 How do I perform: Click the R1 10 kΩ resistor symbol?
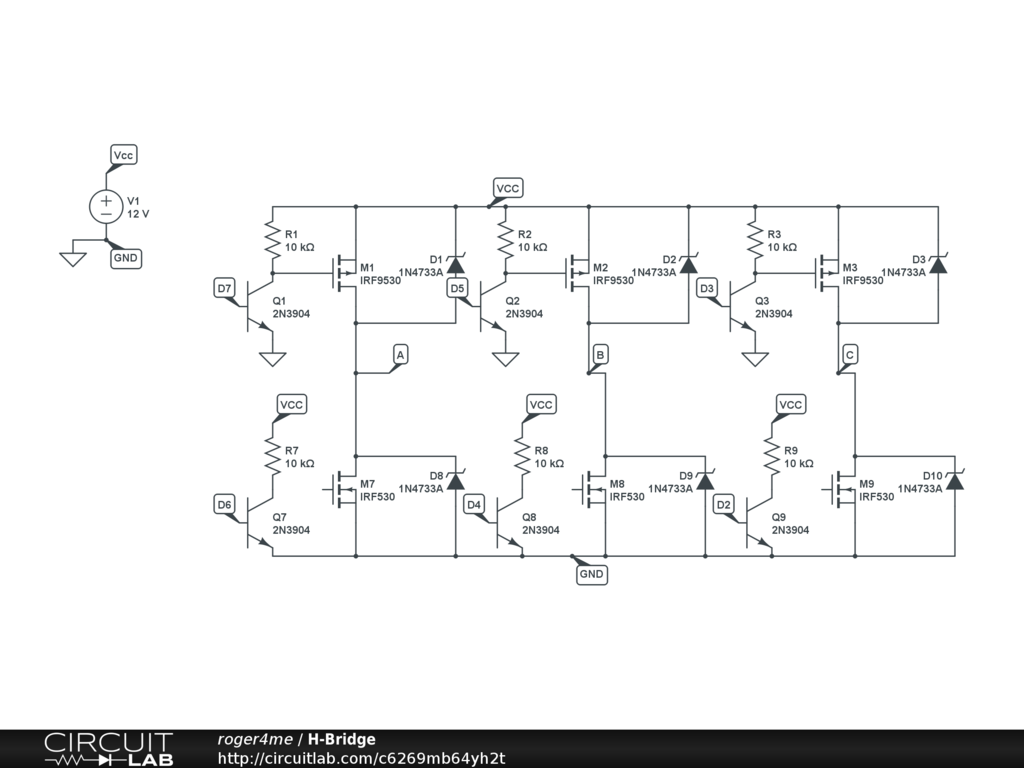(x=272, y=239)
